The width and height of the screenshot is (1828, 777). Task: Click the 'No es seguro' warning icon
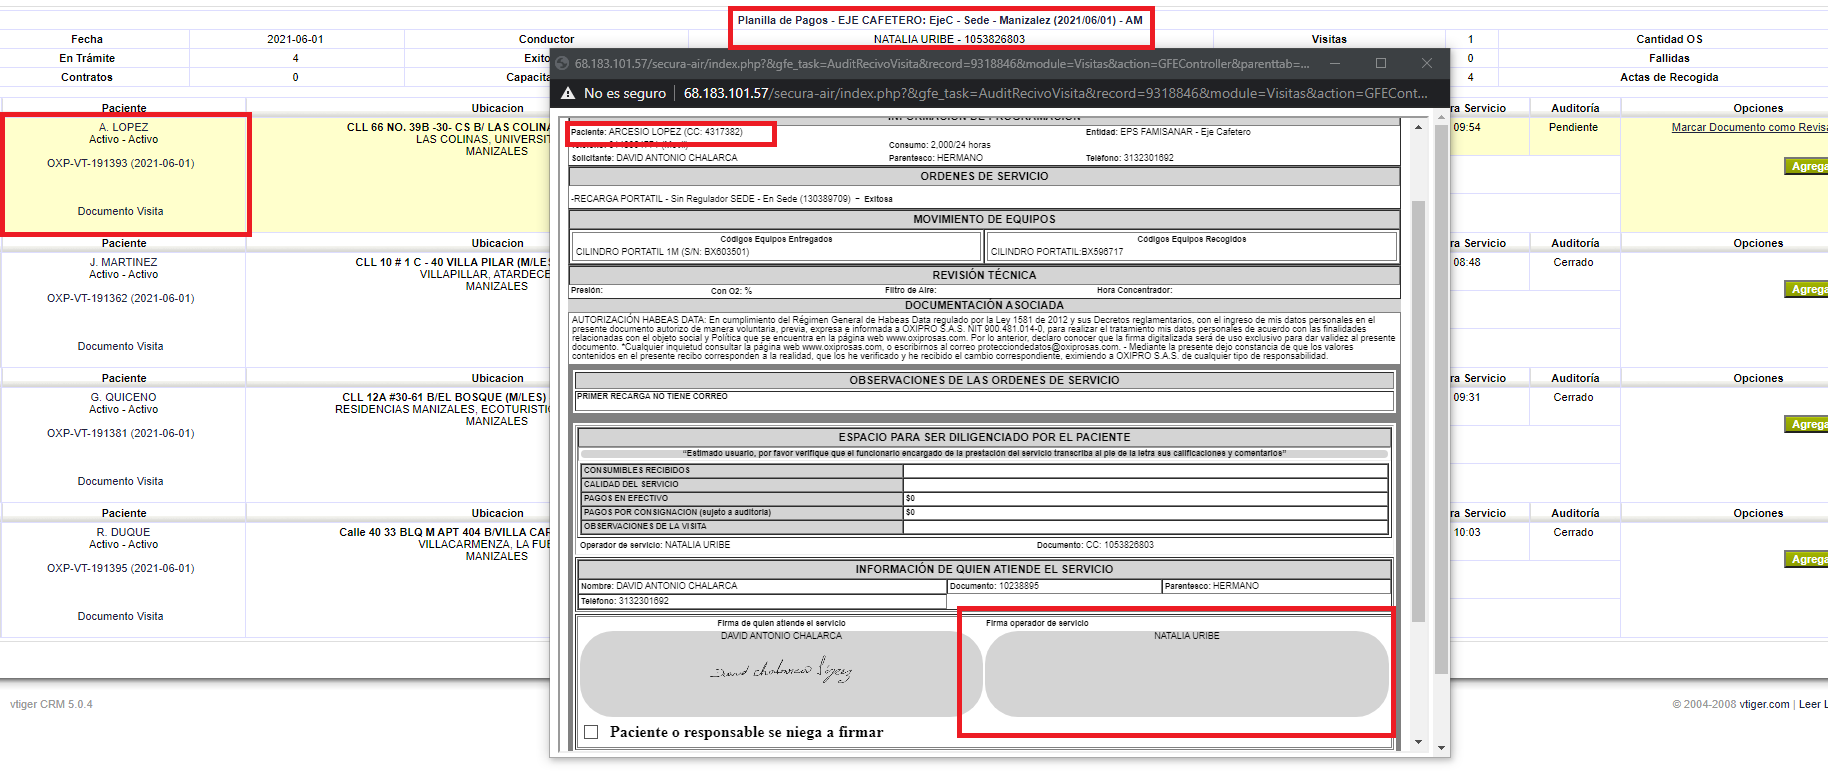[568, 93]
